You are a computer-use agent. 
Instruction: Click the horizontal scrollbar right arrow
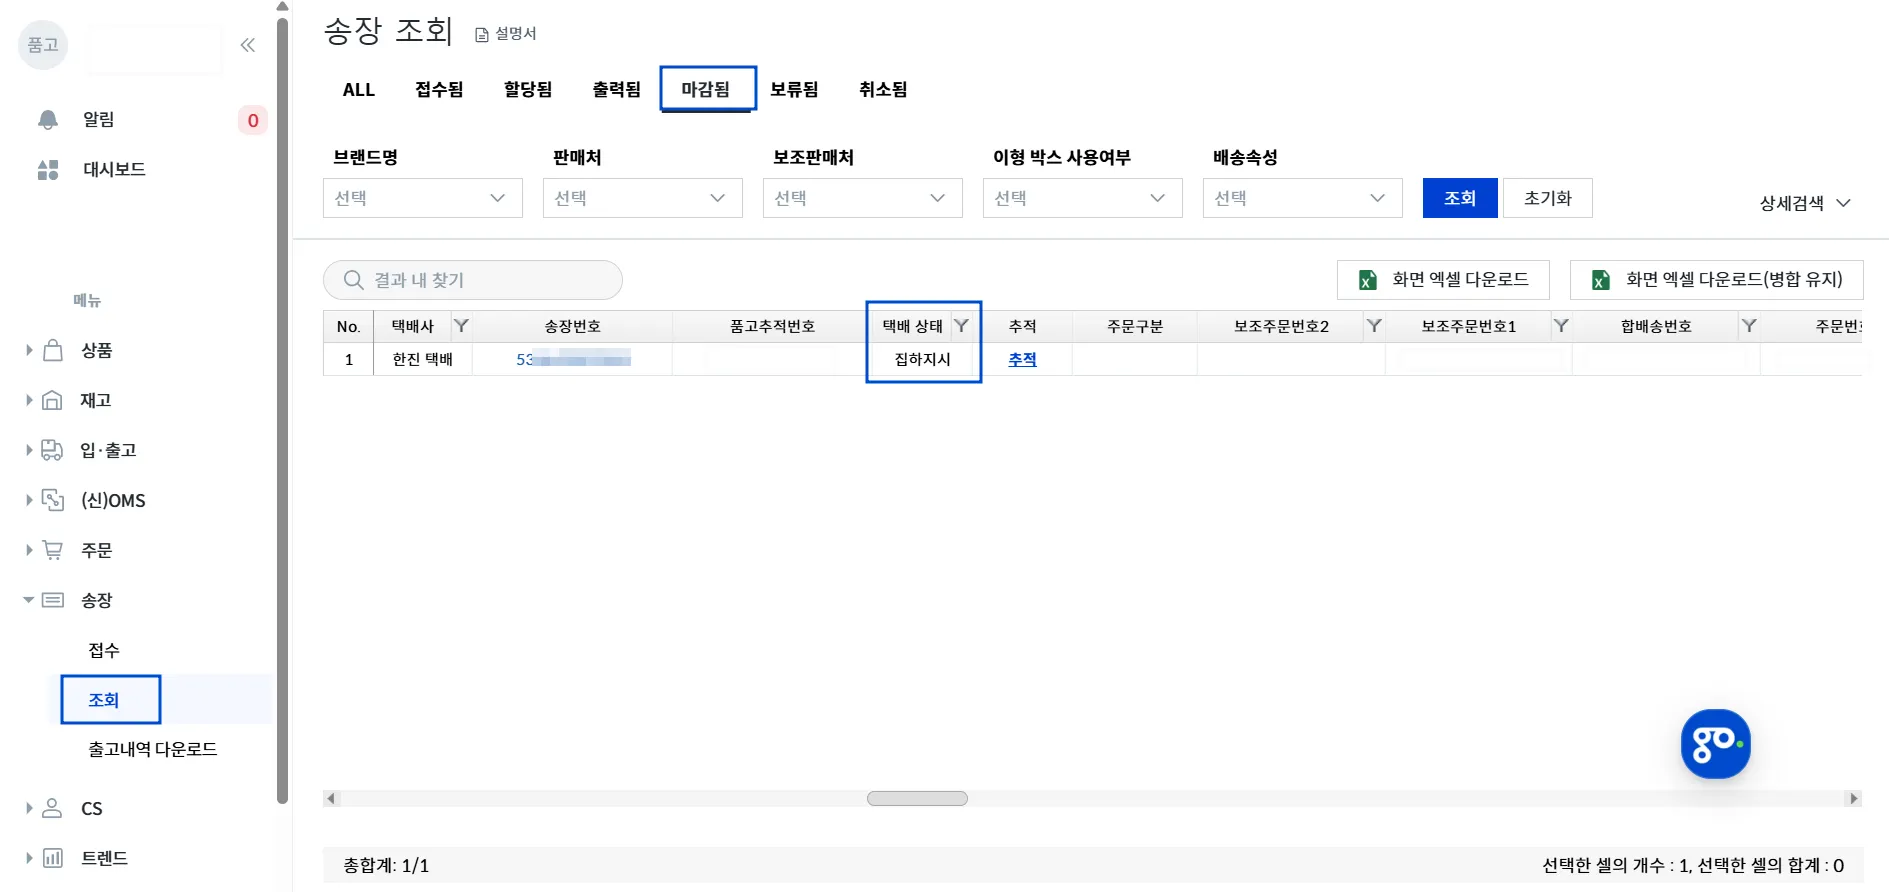[1854, 799]
